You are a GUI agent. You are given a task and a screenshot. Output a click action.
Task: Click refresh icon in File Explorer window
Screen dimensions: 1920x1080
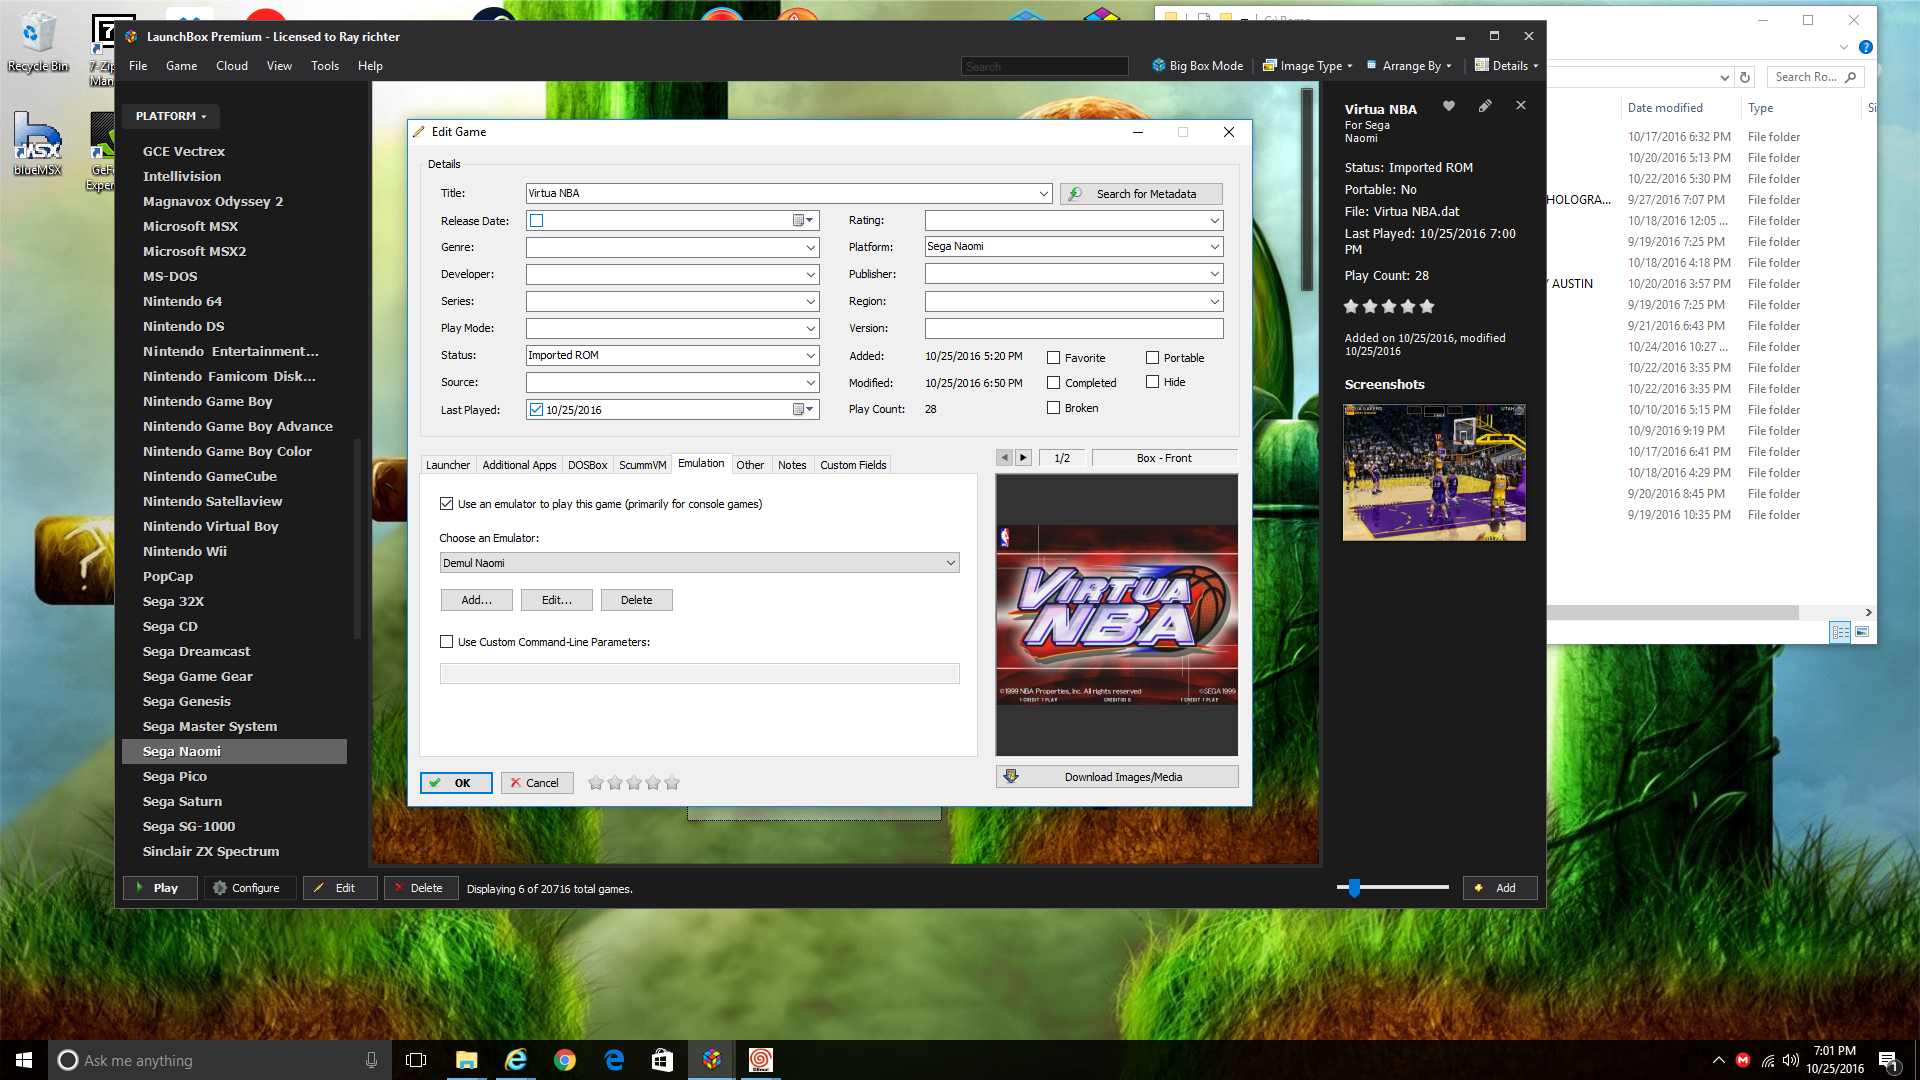(1745, 77)
